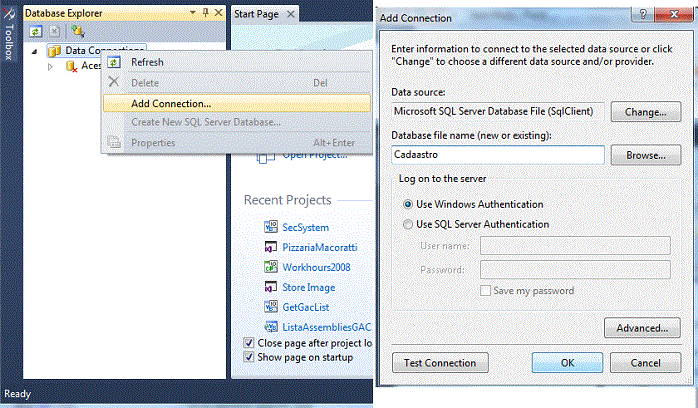Screen dimensions: 698x408
Task: Open the Advanced... connection settings
Action: click(642, 328)
